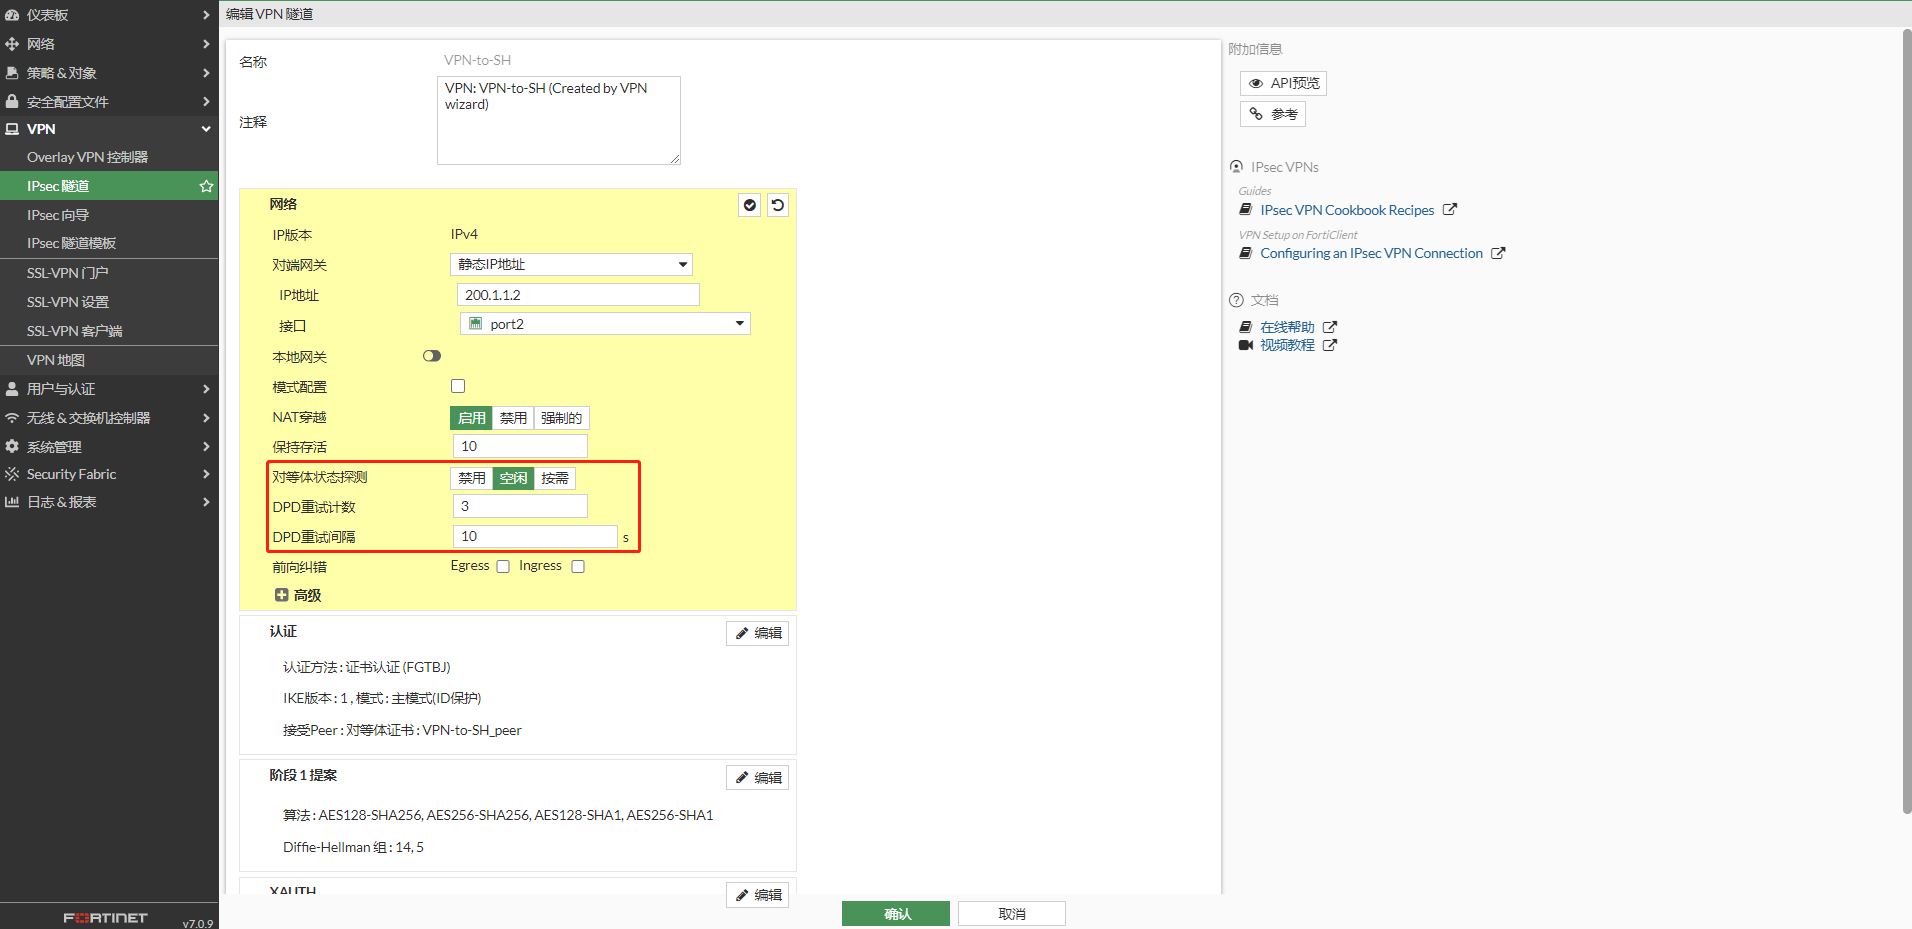Click the revert icon in the network section header
This screenshot has height=929, width=1912.
[777, 205]
